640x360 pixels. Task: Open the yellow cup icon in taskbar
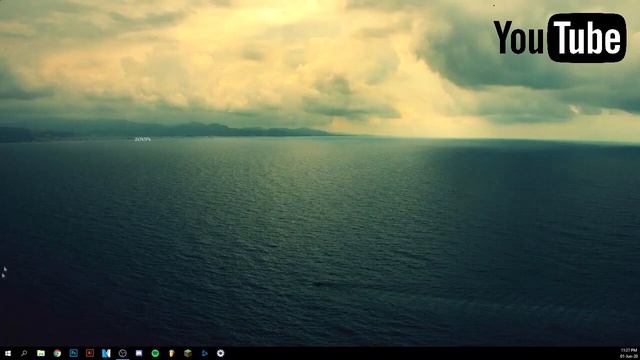[x=171, y=353]
